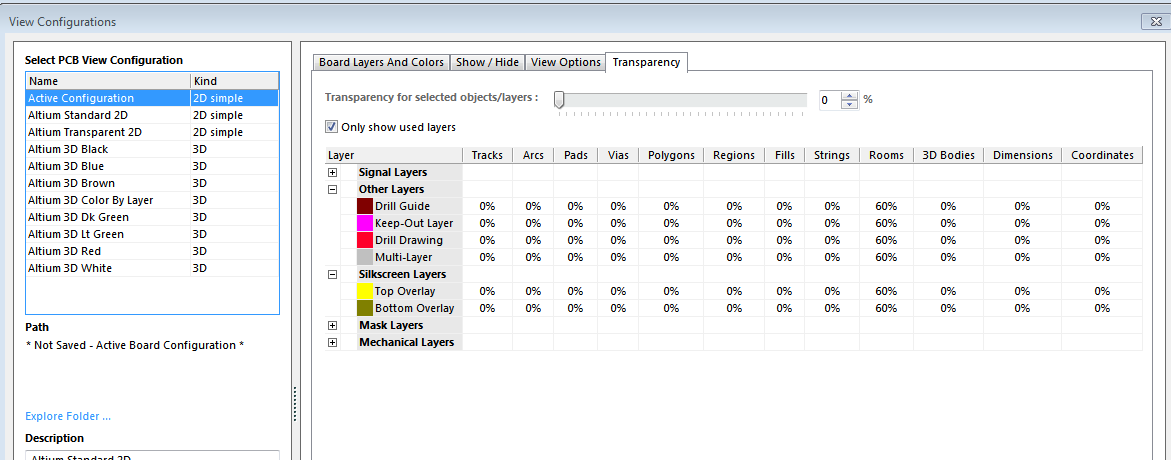Expand the Mechanical Layers group
This screenshot has height=460, width=1171.
pos(332,343)
